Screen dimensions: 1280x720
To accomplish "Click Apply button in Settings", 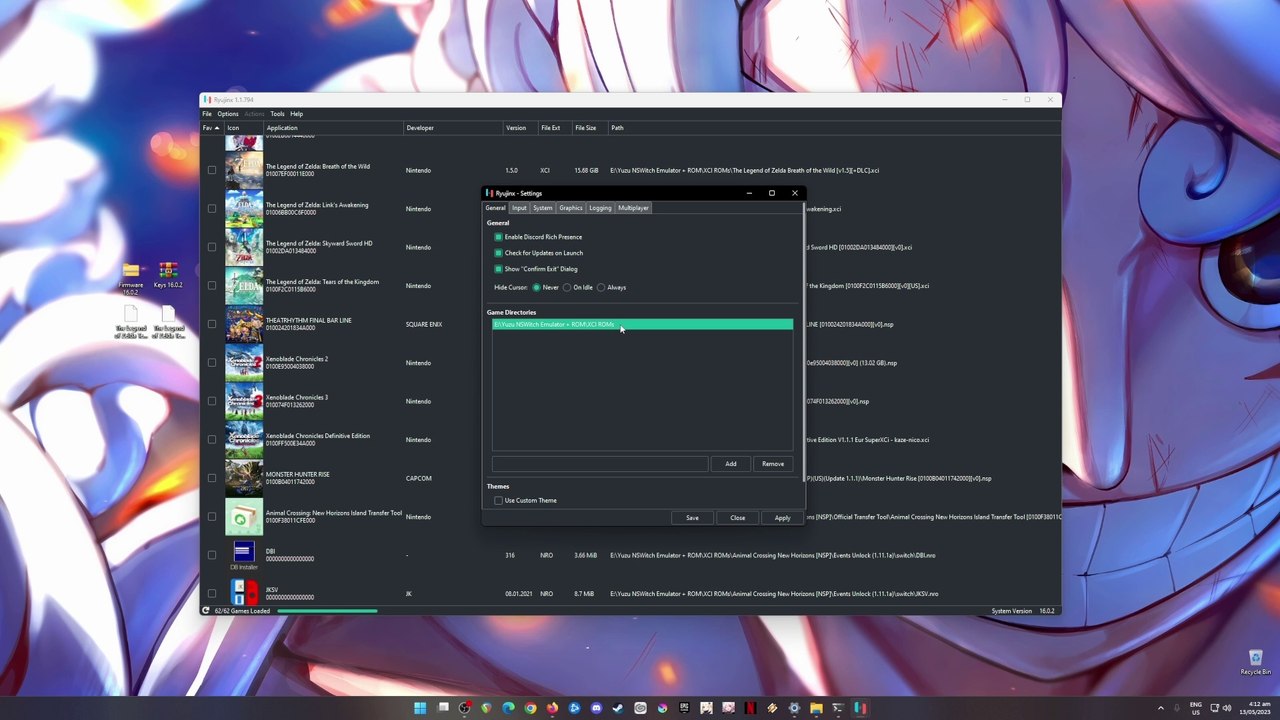I will 782,518.
